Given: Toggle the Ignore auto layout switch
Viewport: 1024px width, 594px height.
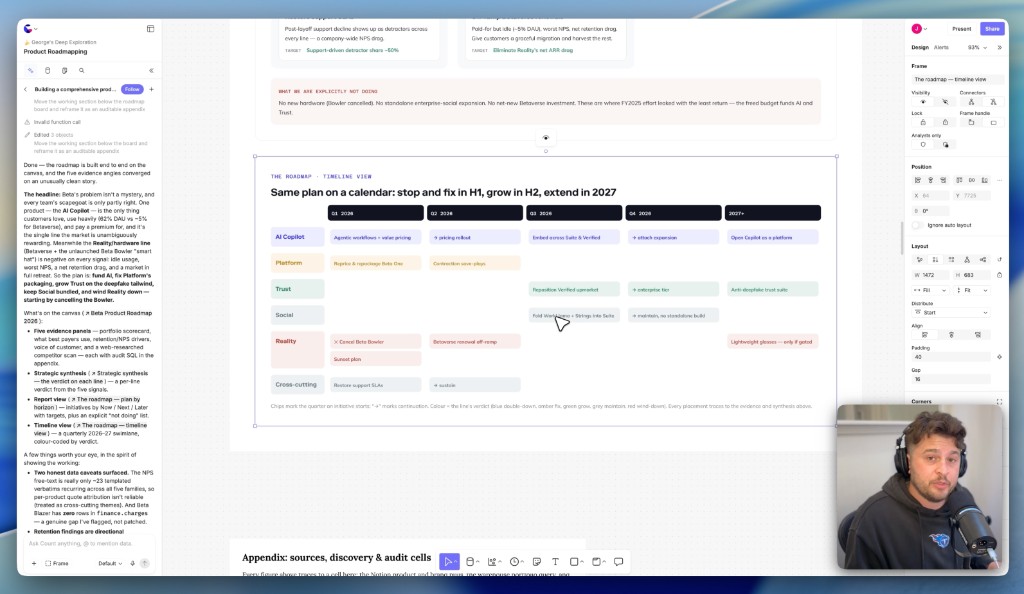Looking at the screenshot, I should click(918, 225).
